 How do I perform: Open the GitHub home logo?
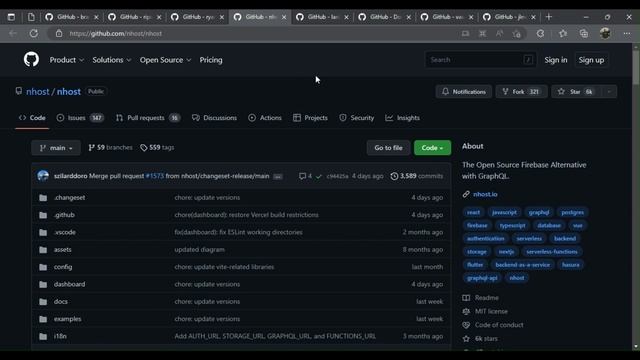coord(31,60)
